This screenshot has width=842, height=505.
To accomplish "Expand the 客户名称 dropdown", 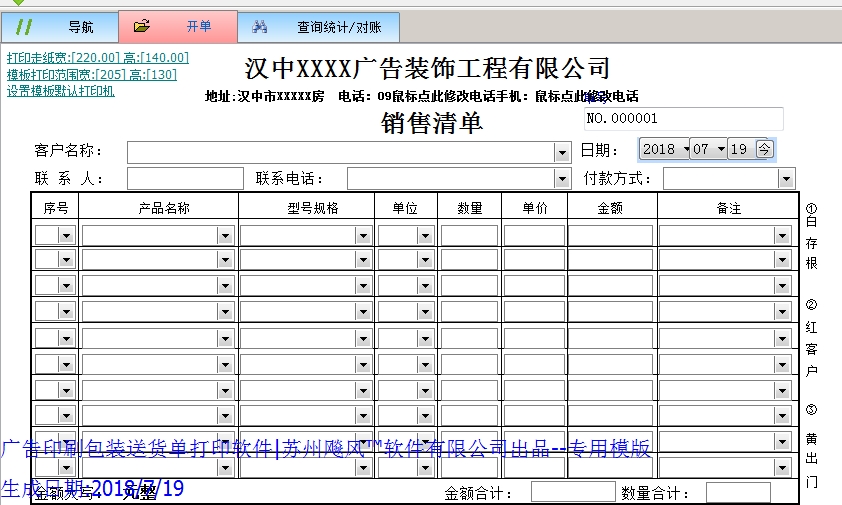I will [x=562, y=152].
